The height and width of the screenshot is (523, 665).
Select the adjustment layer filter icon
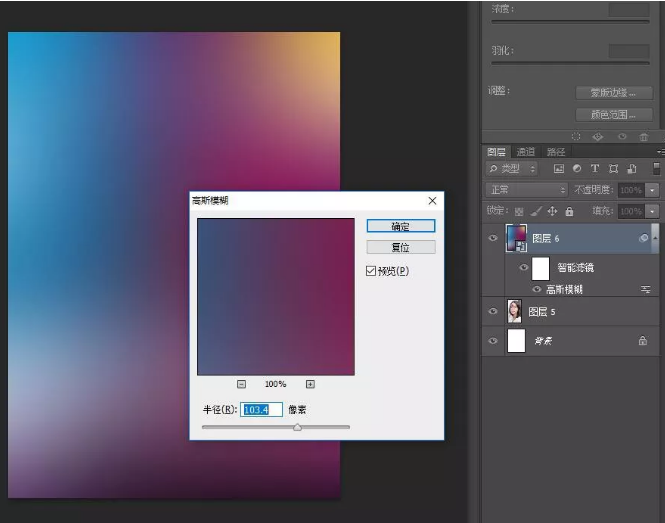click(576, 169)
